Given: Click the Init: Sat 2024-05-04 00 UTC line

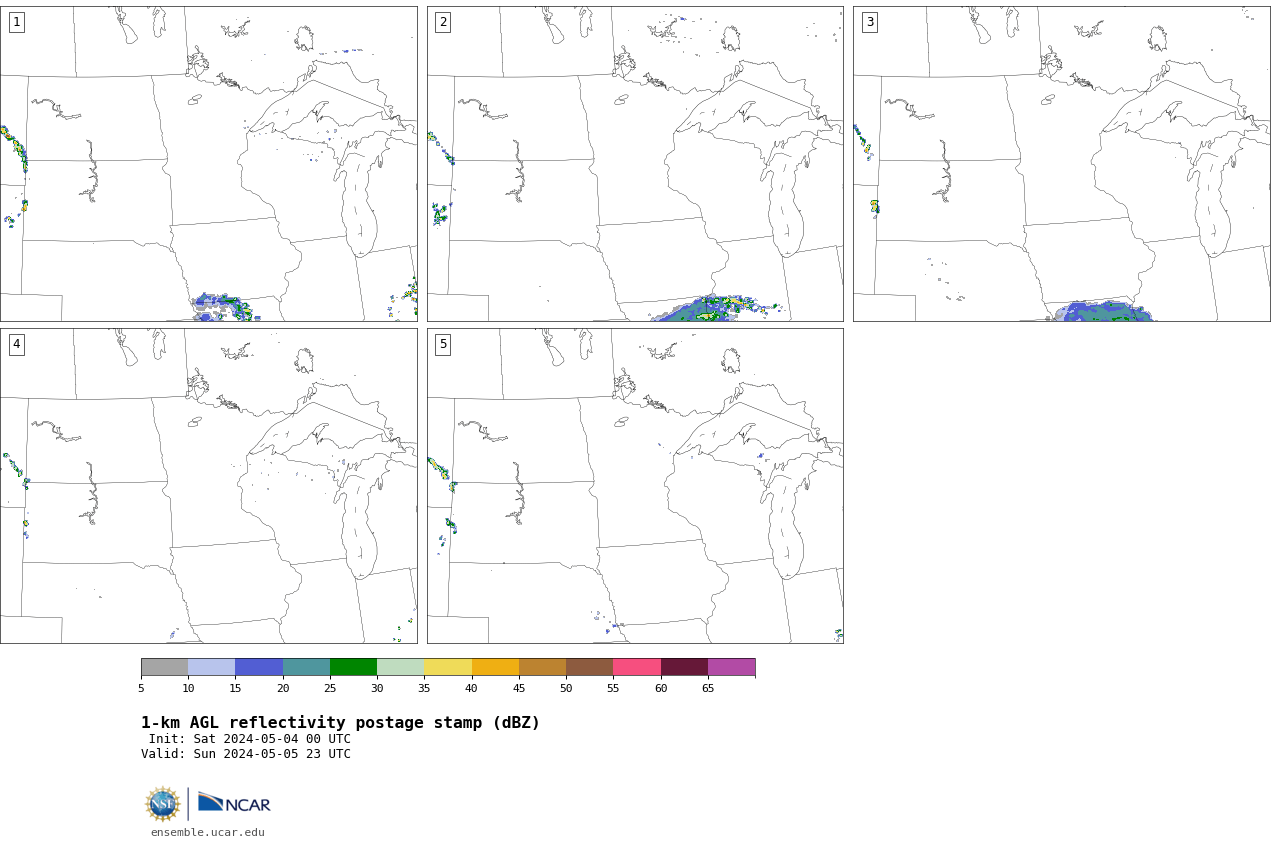Looking at the screenshot, I should (x=250, y=739).
